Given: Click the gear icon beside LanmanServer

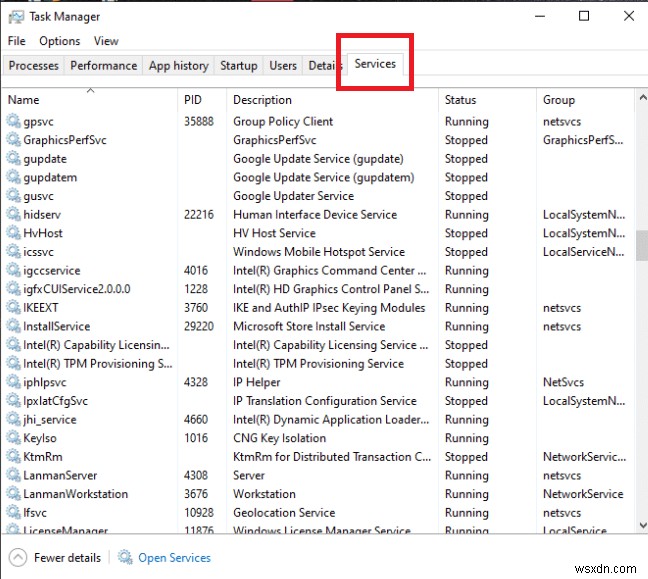Looking at the screenshot, I should [x=13, y=475].
